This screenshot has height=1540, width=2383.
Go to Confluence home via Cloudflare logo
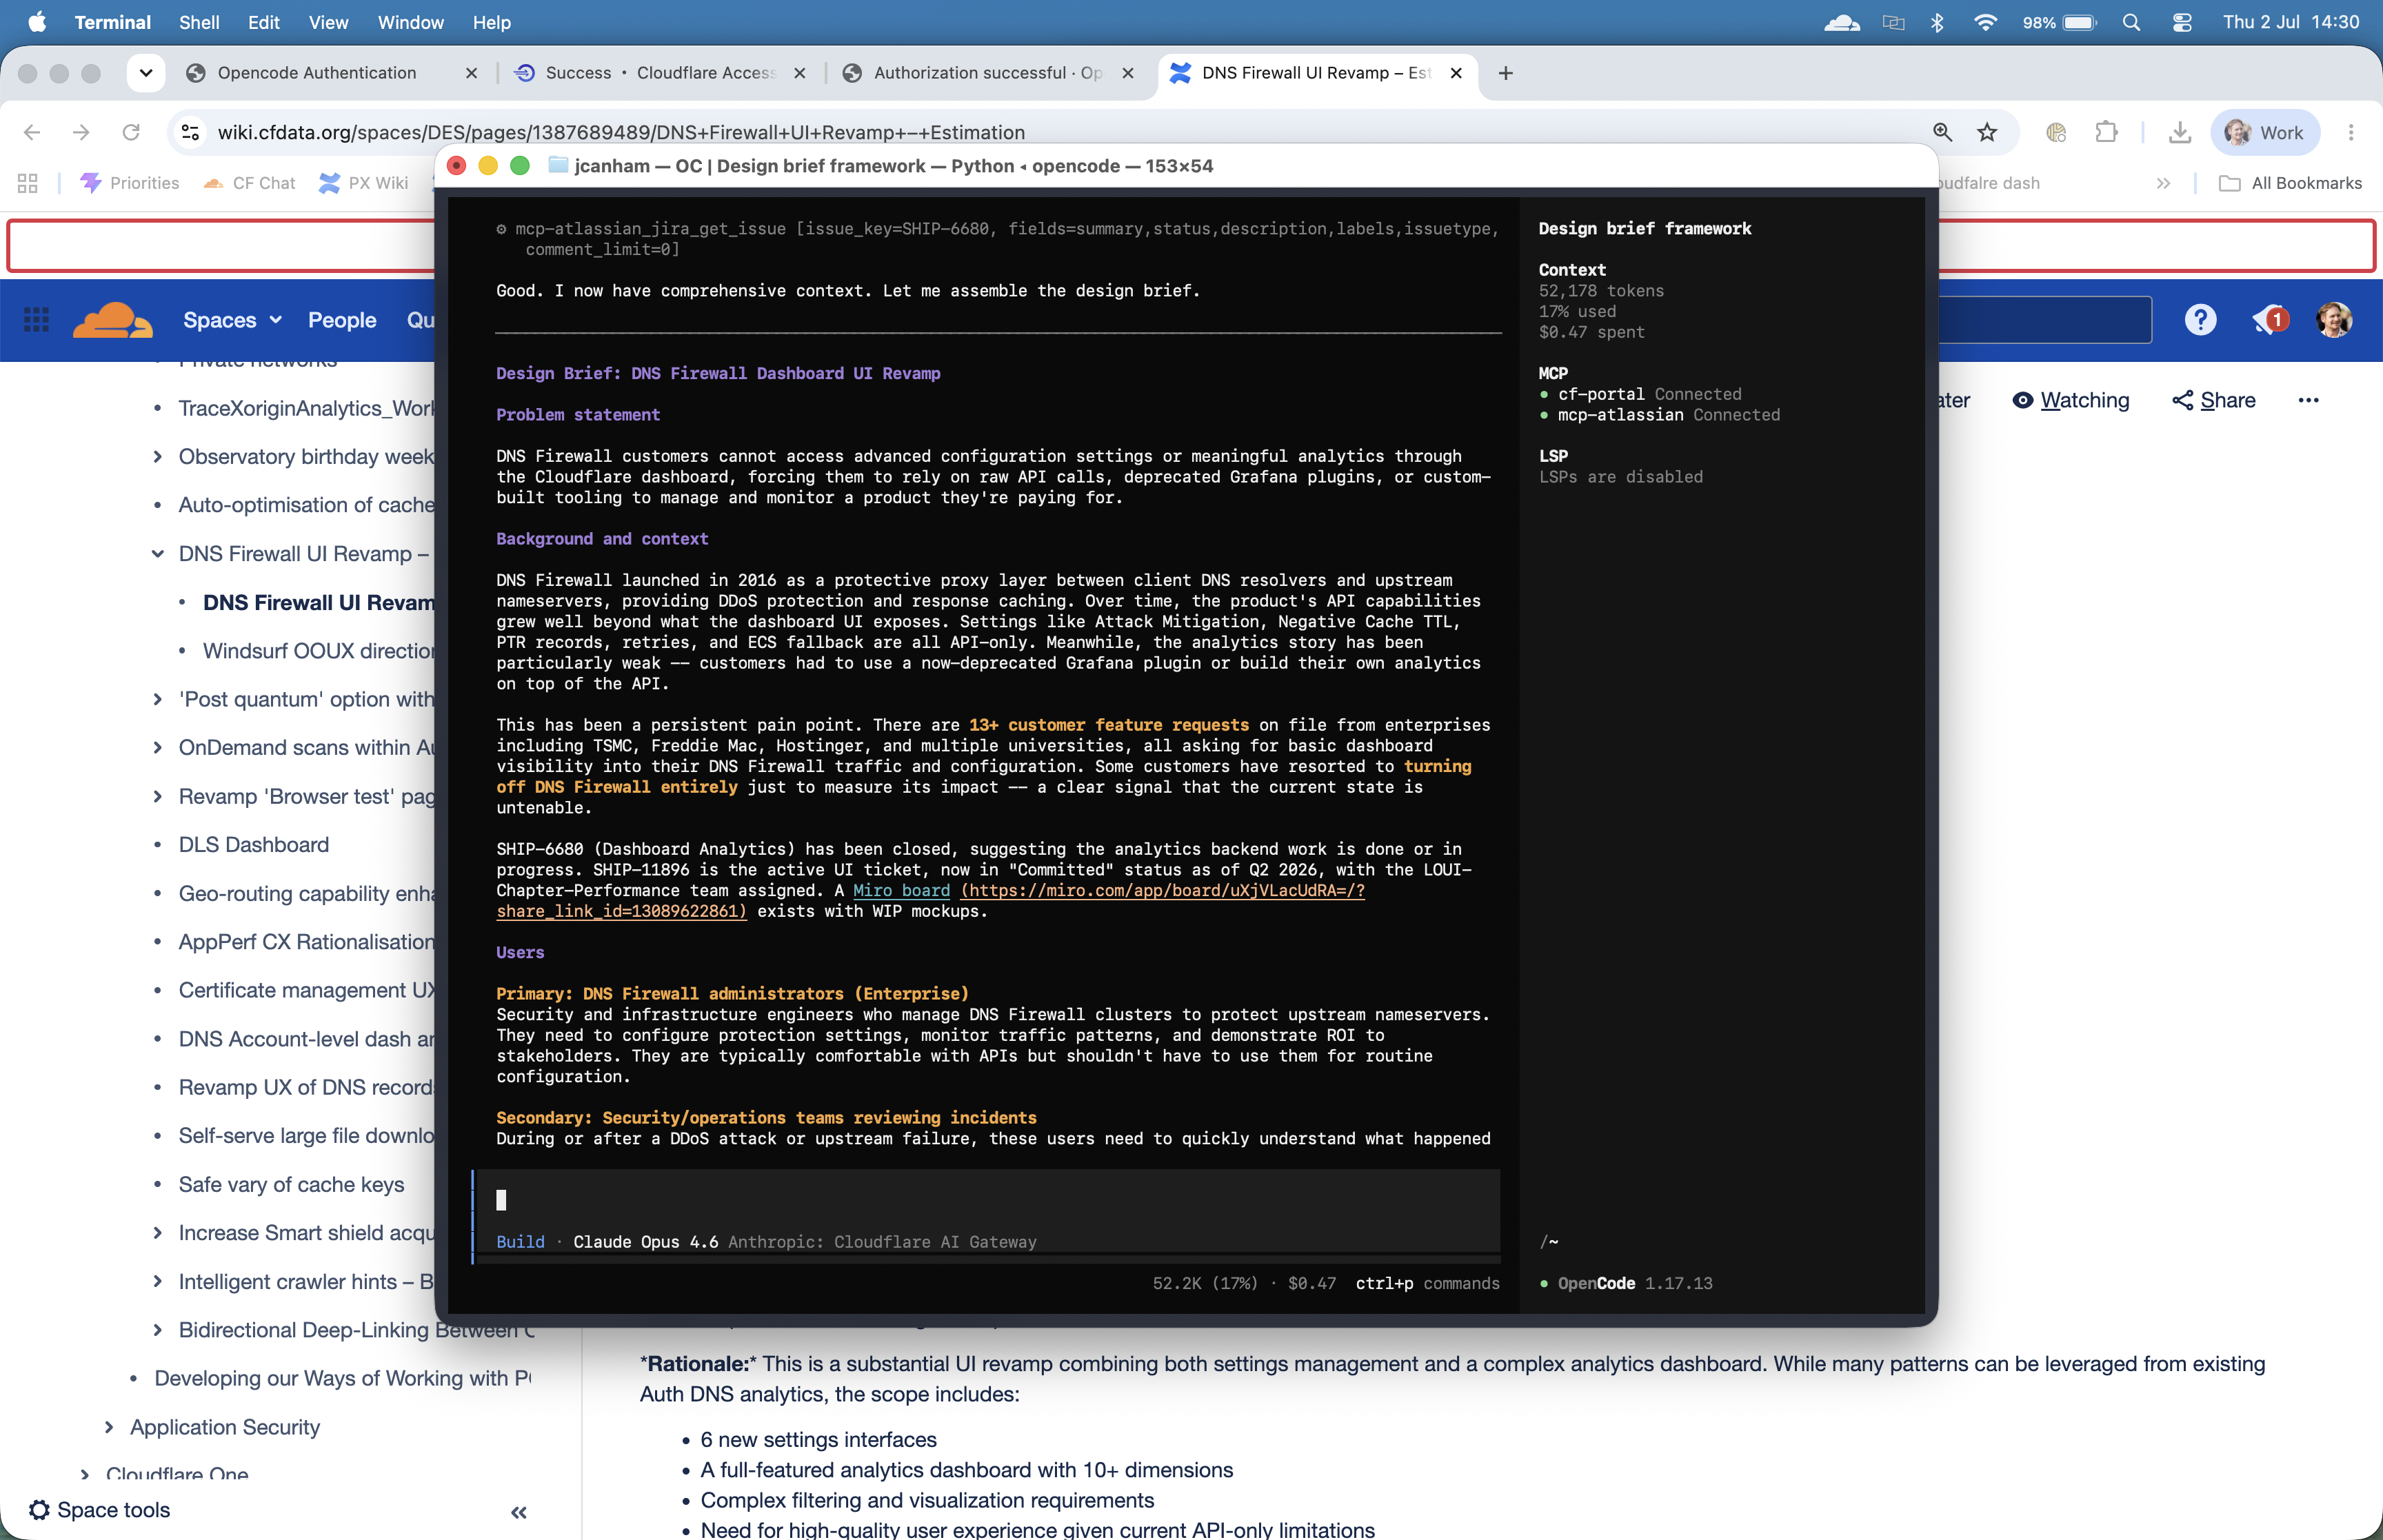pos(112,320)
